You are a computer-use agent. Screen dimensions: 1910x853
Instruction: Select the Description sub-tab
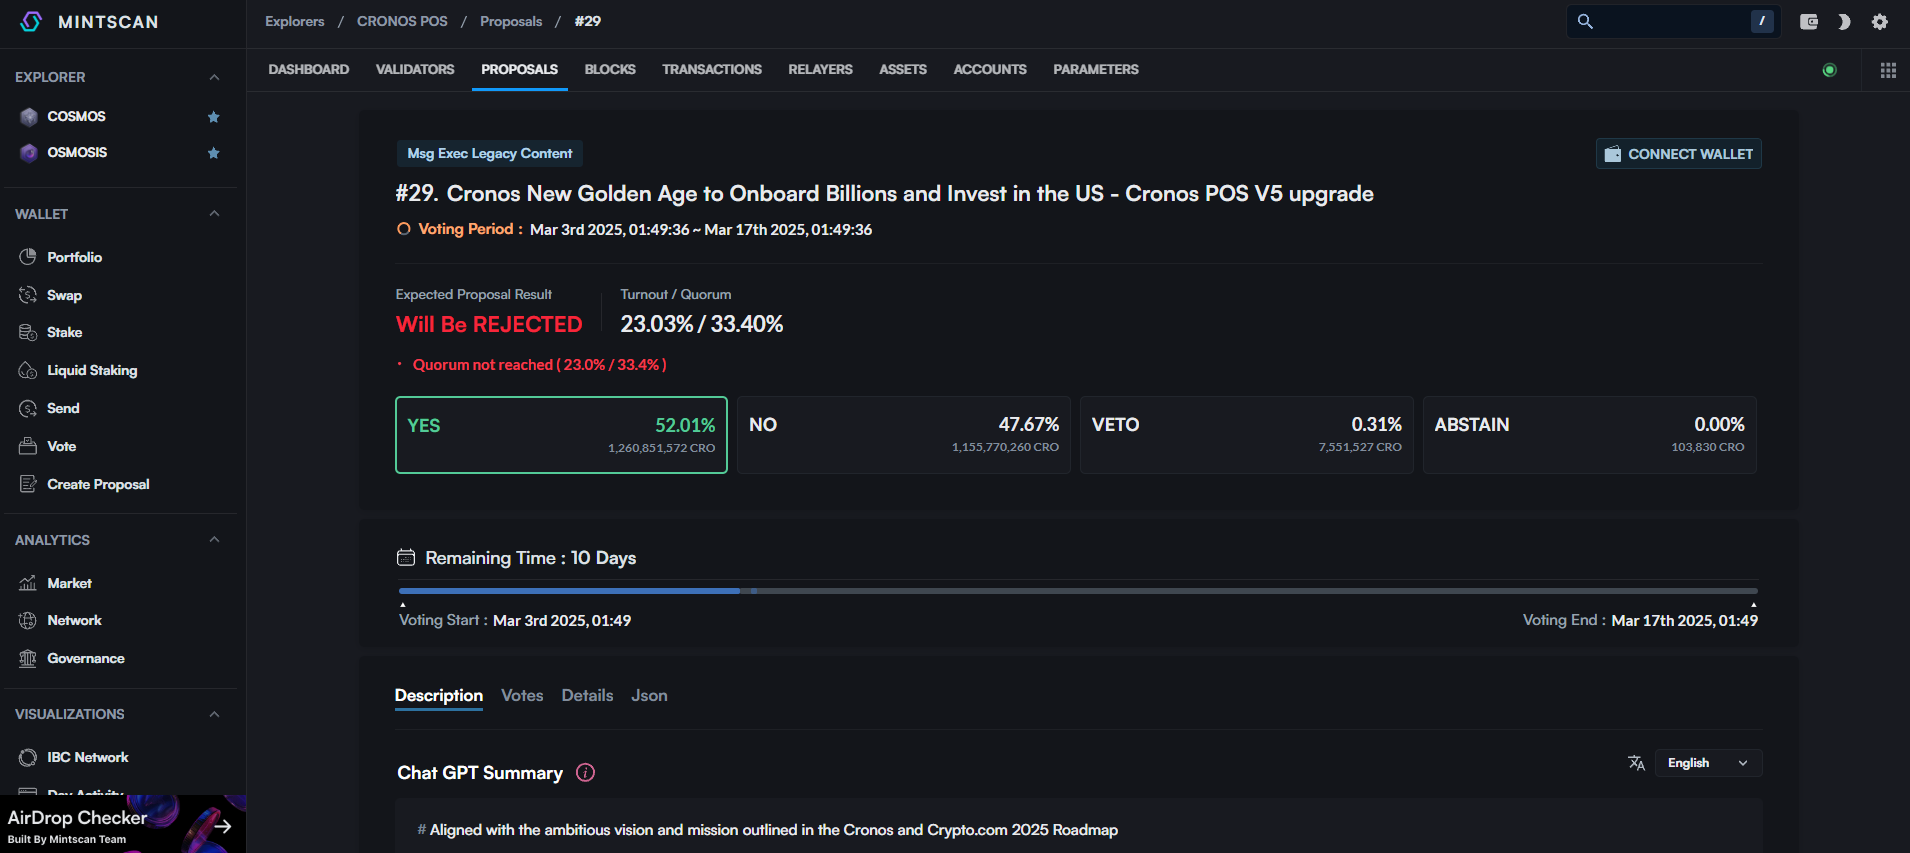click(439, 696)
